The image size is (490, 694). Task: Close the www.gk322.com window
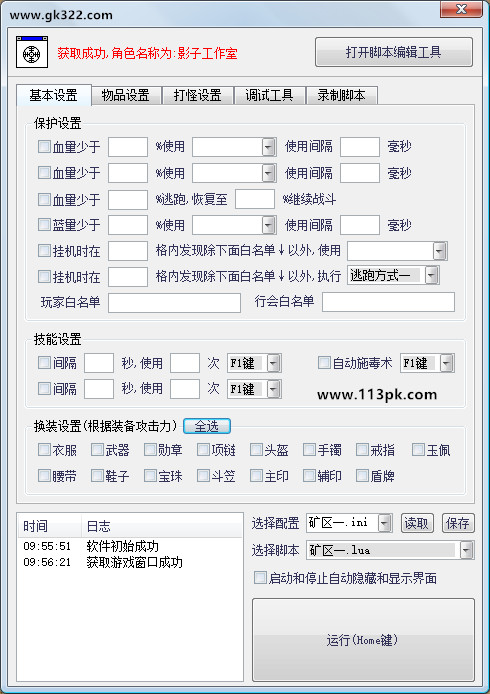click(461, 9)
